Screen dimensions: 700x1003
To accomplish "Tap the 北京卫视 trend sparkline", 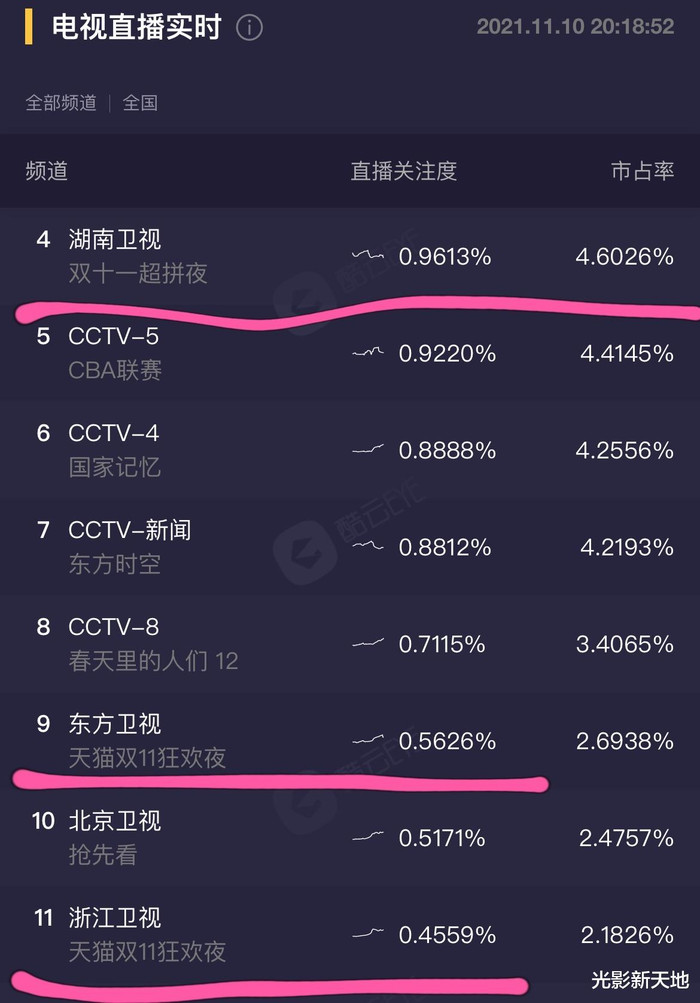I will (368, 837).
